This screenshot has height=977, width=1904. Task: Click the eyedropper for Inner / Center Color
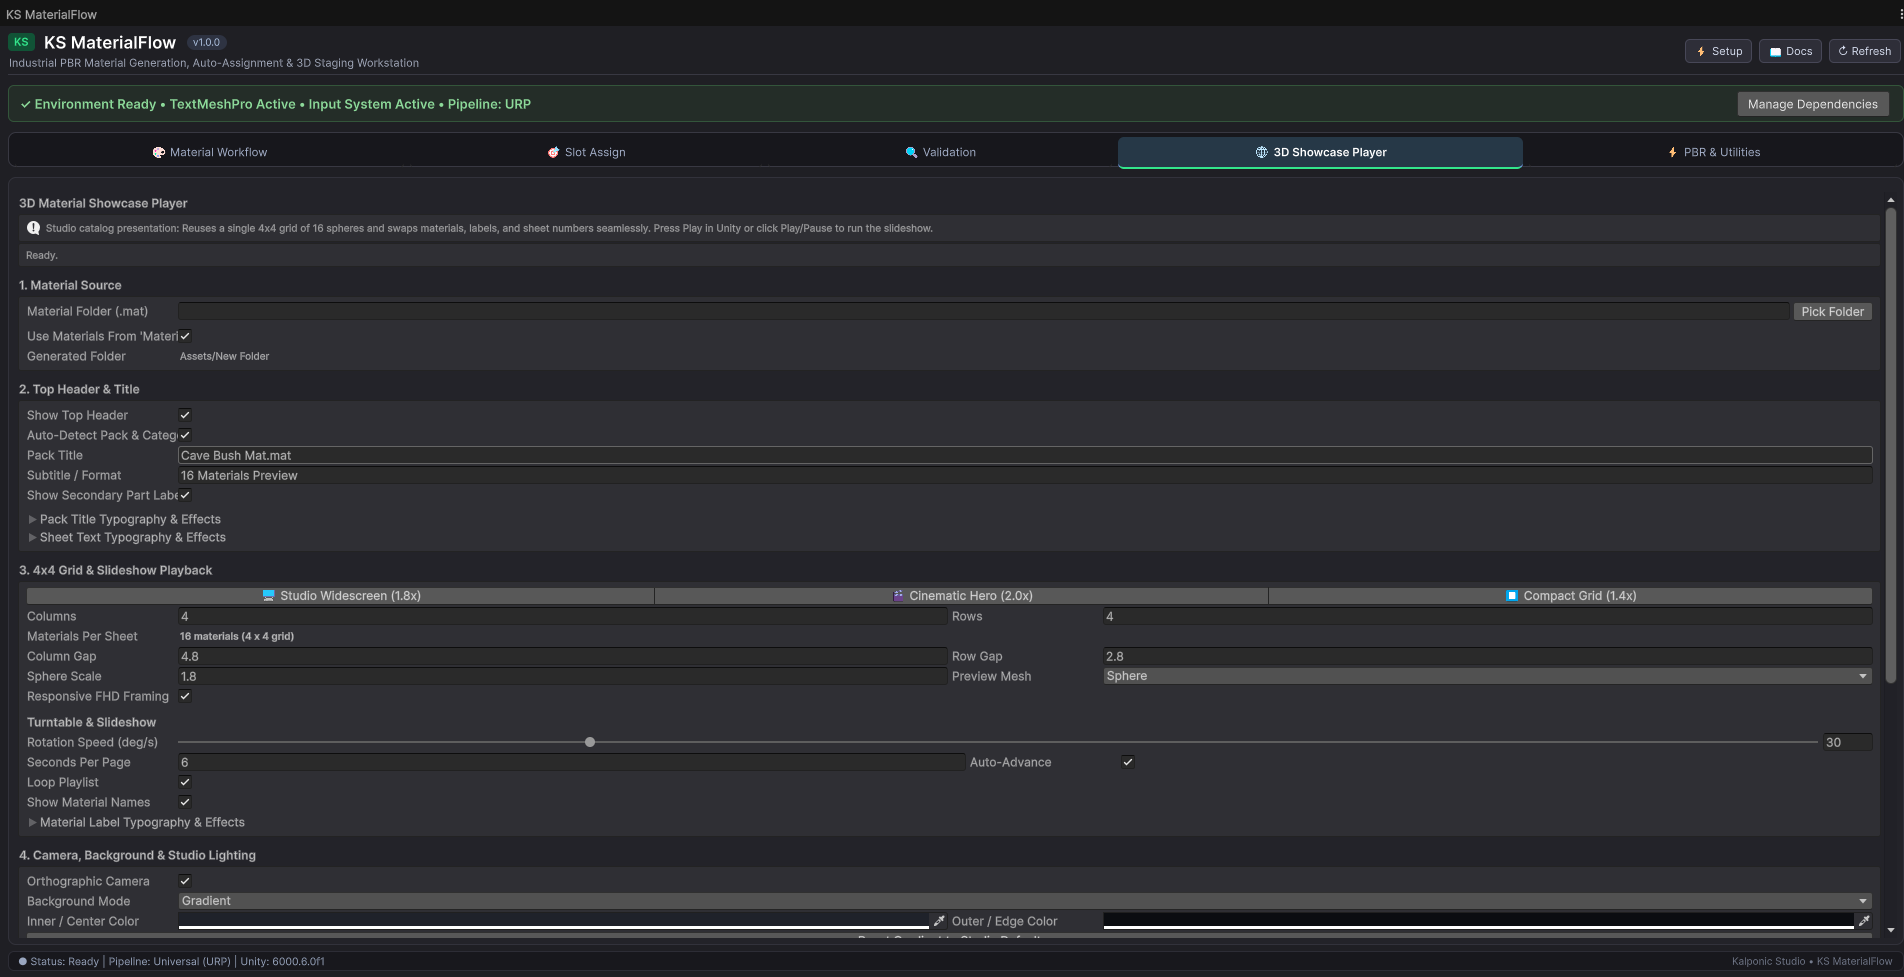[x=939, y=921]
